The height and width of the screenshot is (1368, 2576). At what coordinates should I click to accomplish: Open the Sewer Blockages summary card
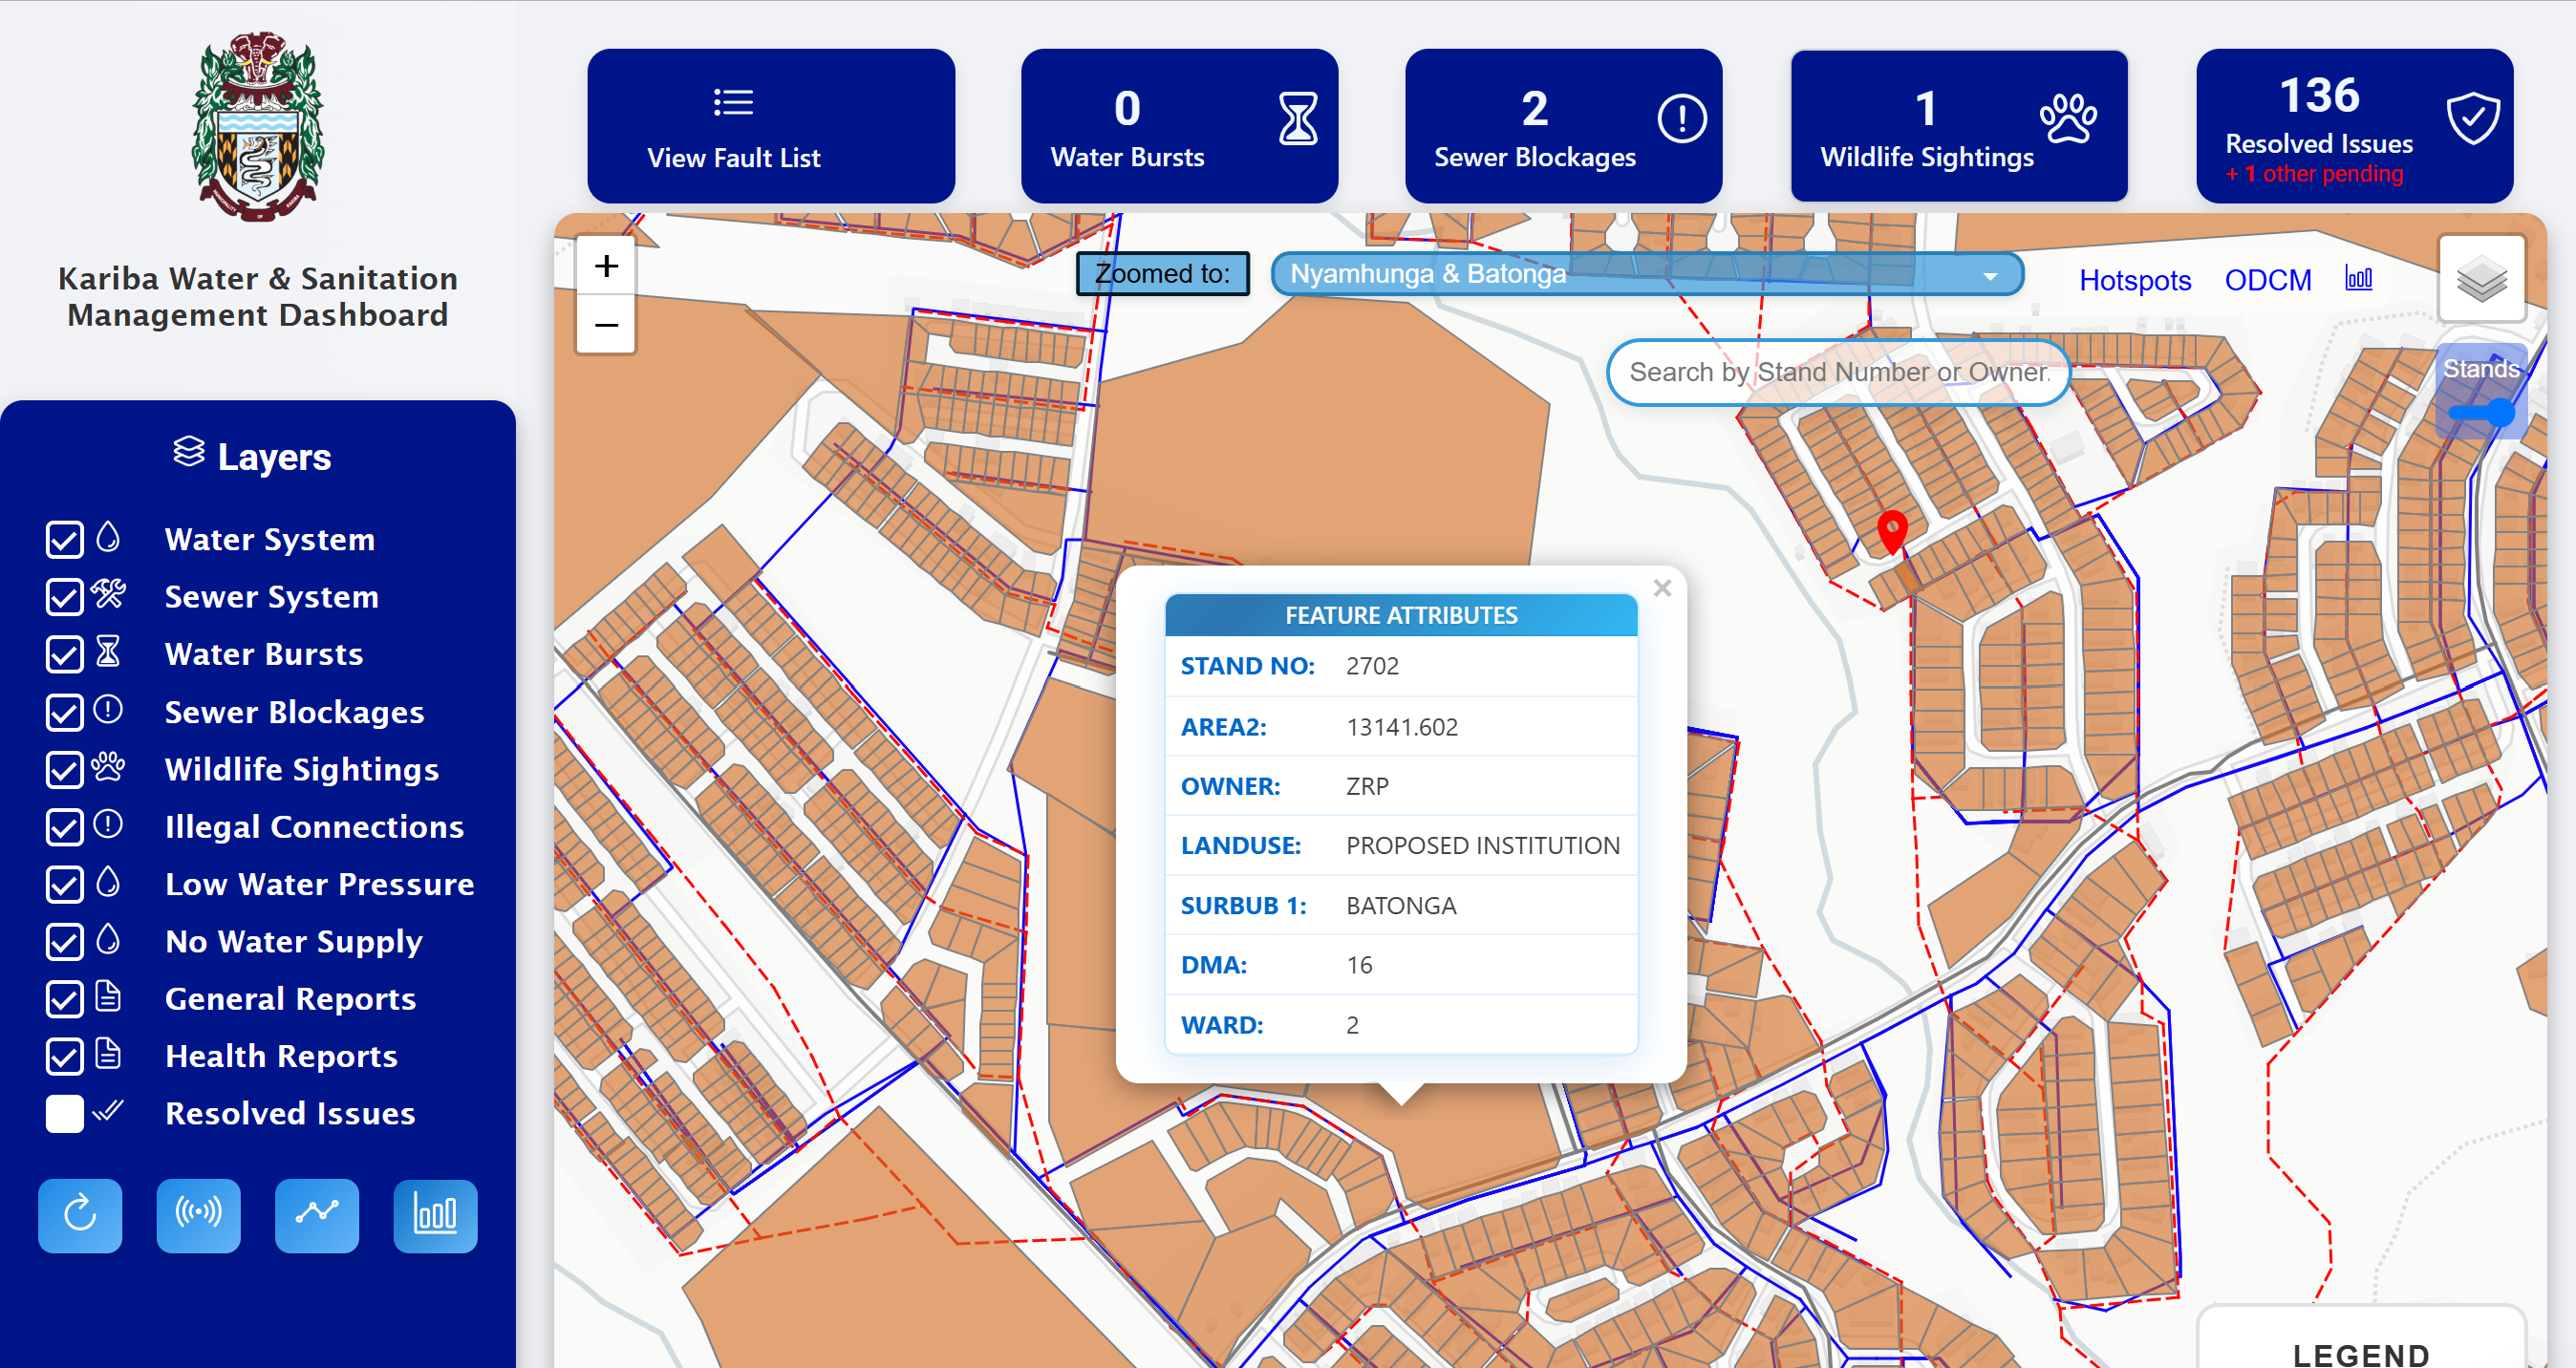(1562, 127)
